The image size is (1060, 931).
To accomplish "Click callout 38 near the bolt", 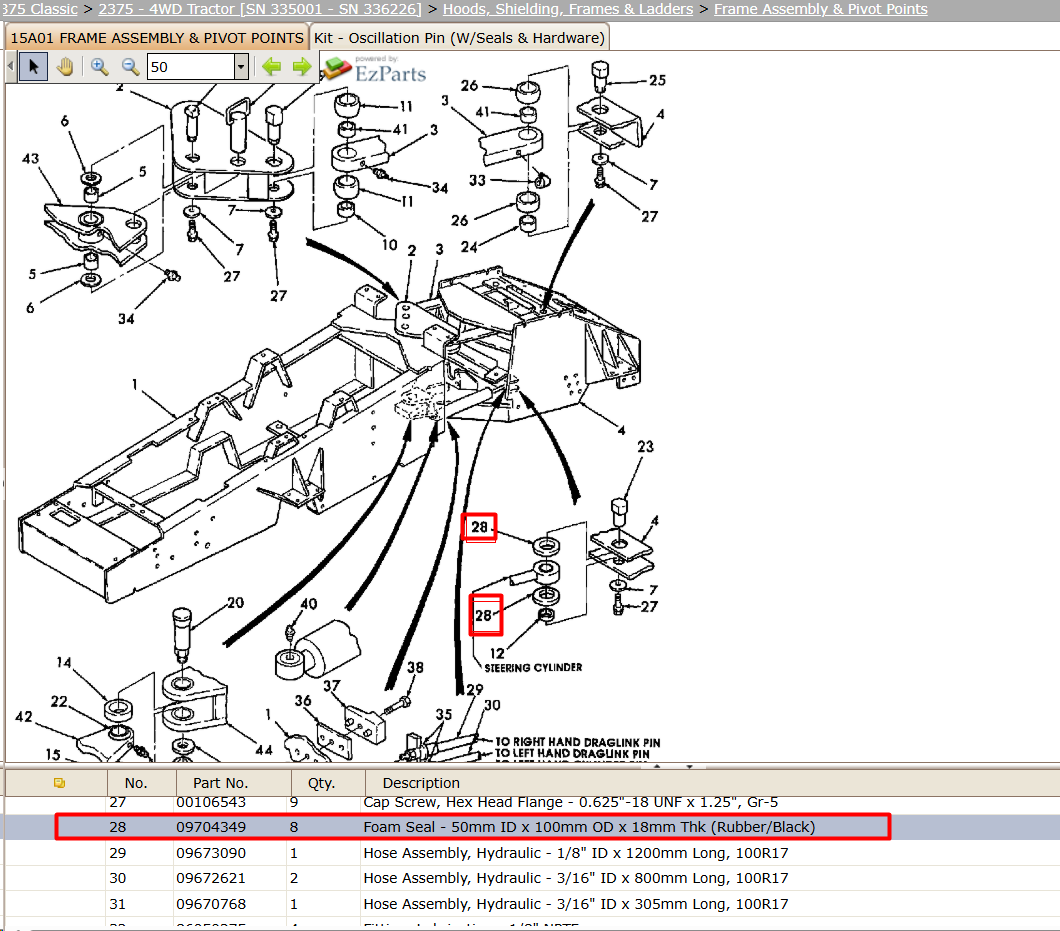I will pos(415,667).
